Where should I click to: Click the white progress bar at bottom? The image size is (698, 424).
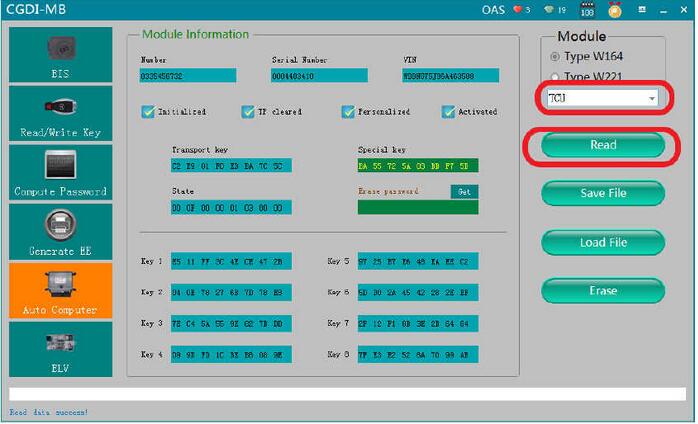[x=347, y=394]
